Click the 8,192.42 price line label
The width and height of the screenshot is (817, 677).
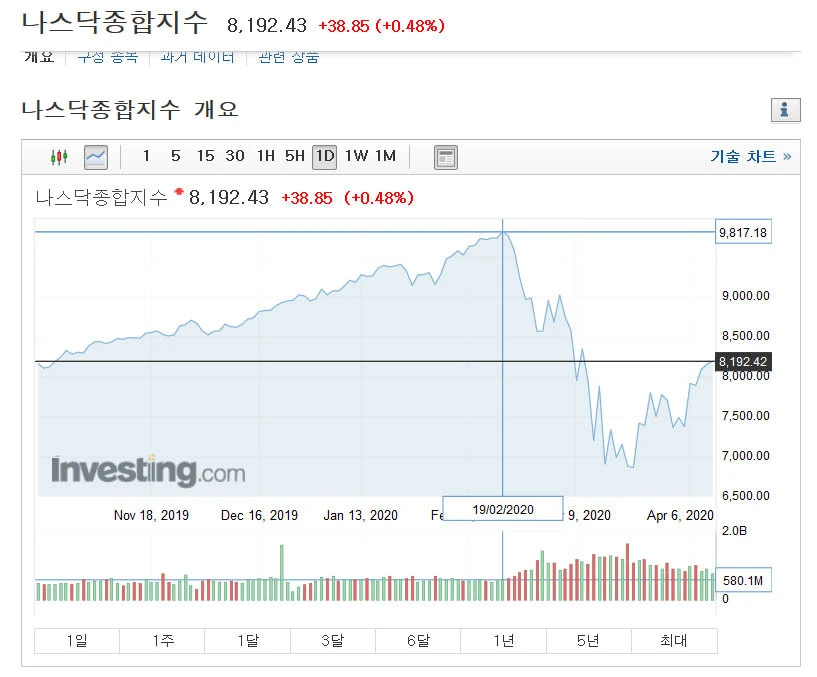[743, 362]
